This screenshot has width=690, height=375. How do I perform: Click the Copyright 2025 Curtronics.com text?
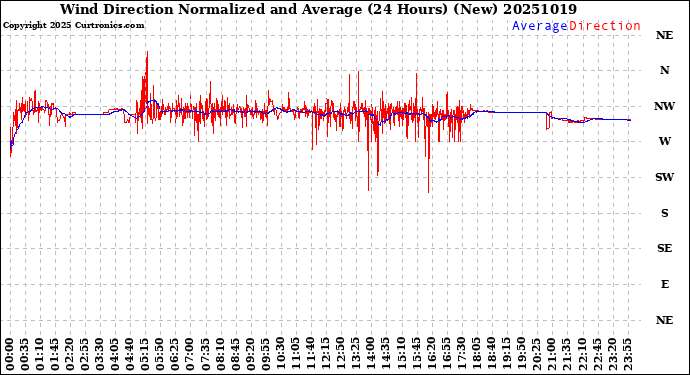(x=73, y=26)
